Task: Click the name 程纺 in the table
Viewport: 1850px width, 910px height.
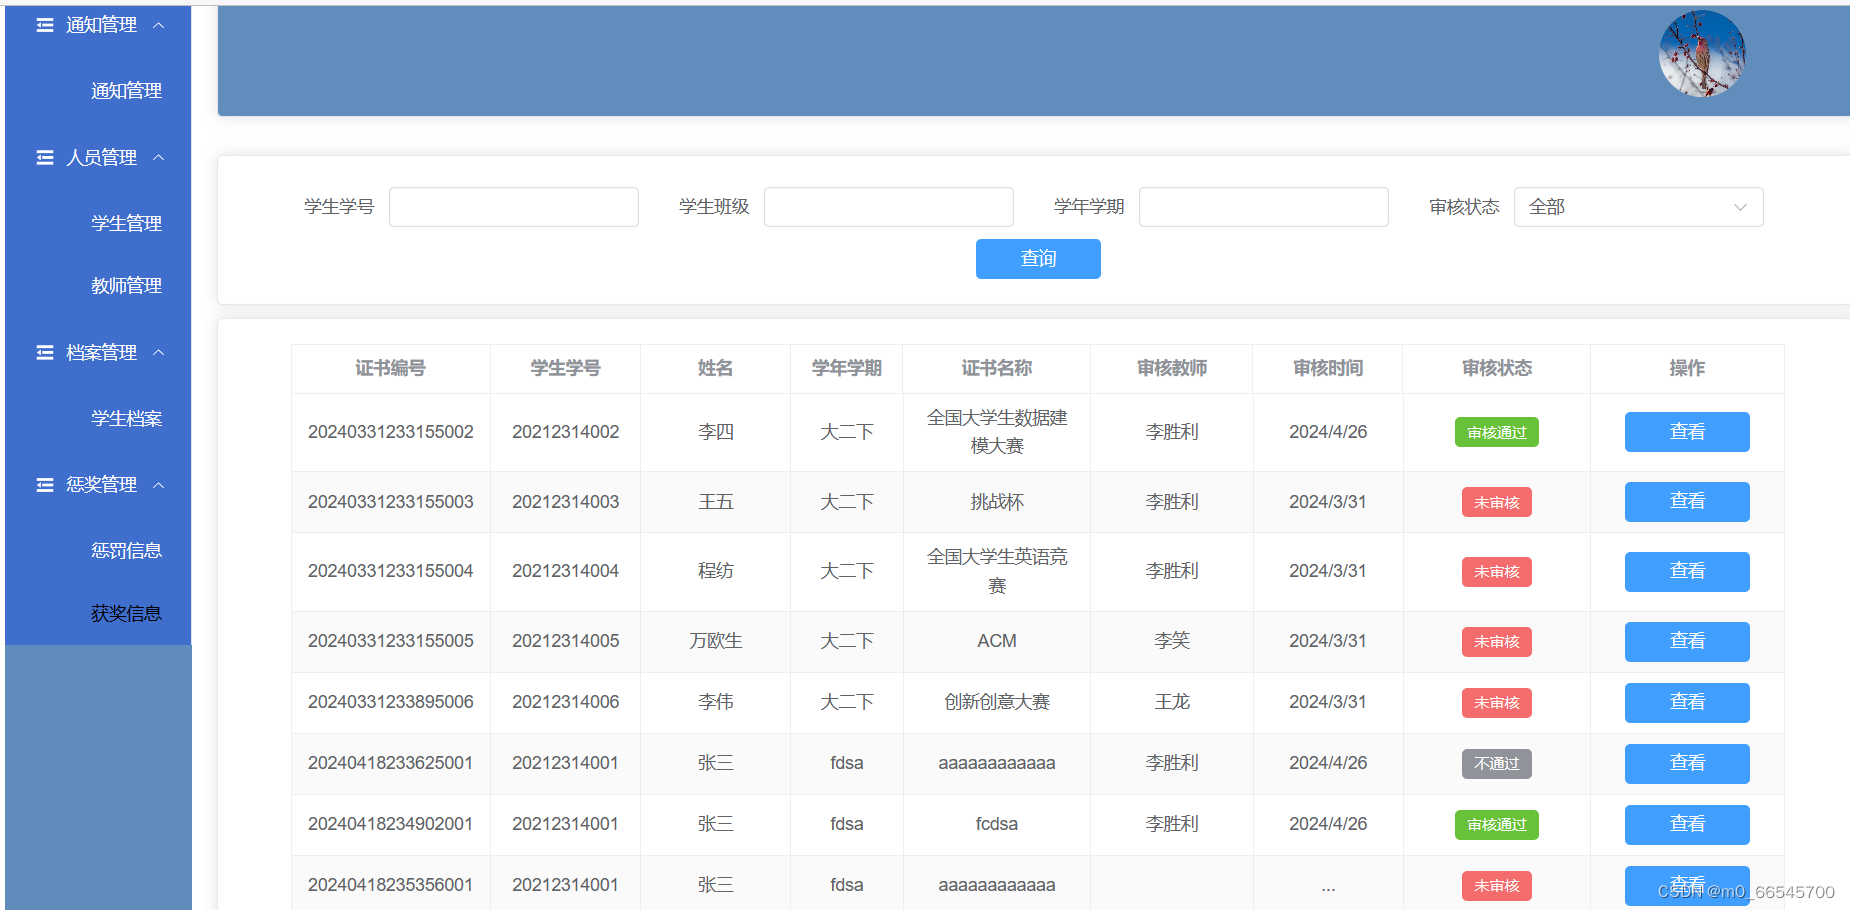Action: 716,571
